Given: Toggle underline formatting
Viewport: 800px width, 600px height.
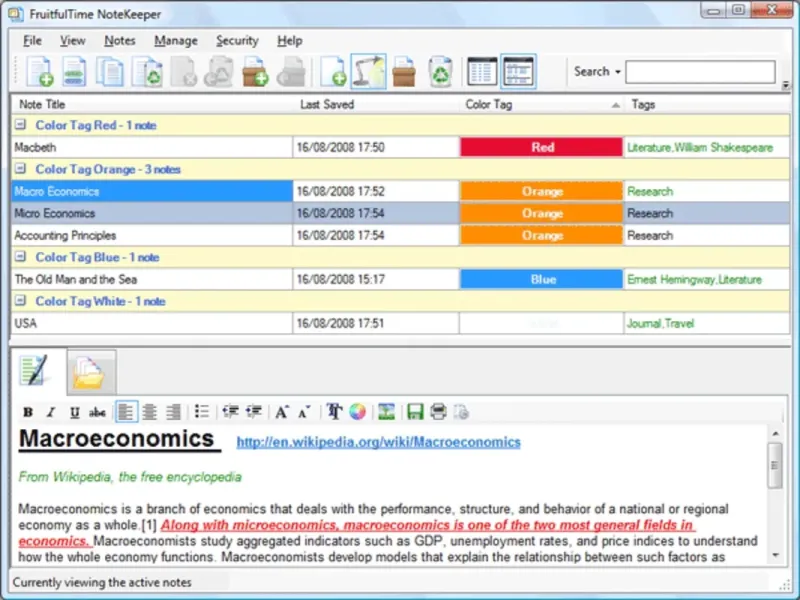Looking at the screenshot, I should pos(74,412).
